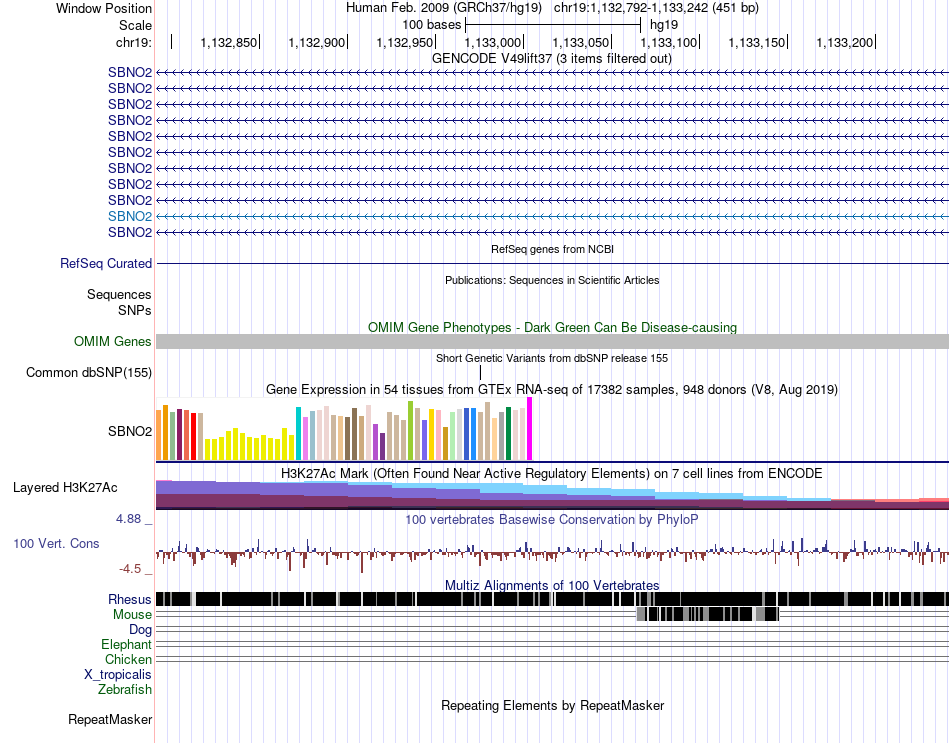Click the GTEx Gene Expression track title
The height and width of the screenshot is (743, 950).
[552, 390]
